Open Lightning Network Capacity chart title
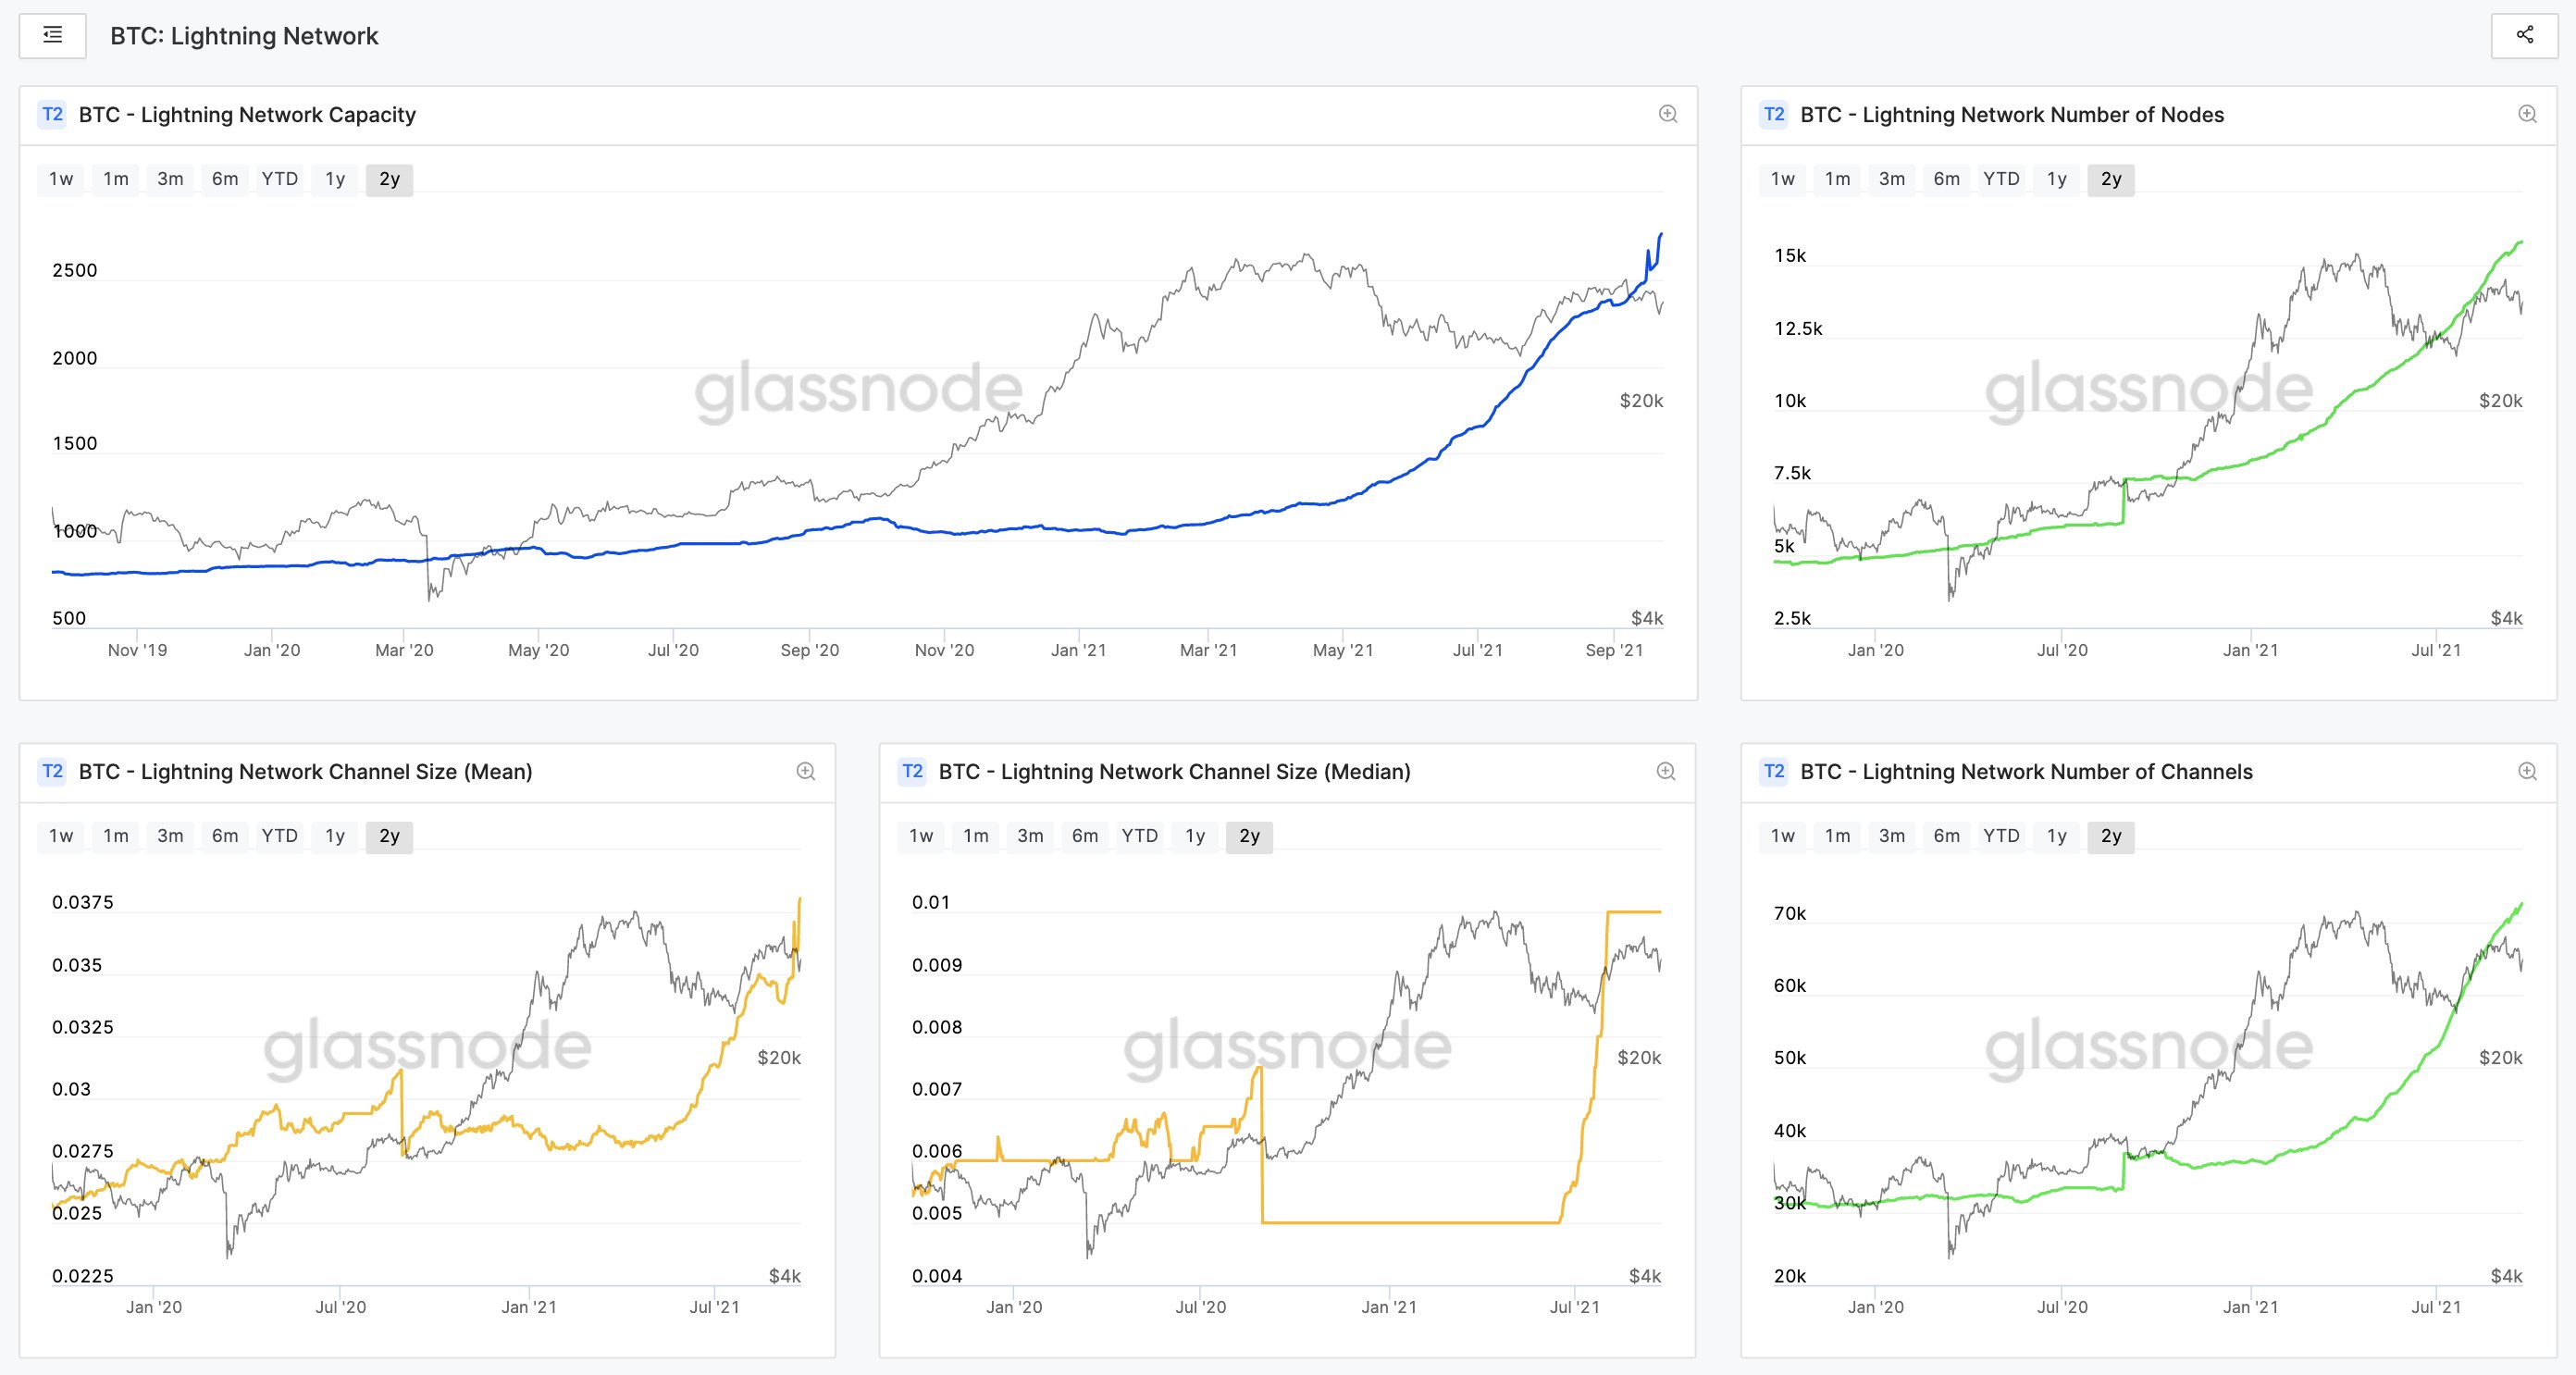The width and height of the screenshot is (2576, 1375). pyautogui.click(x=247, y=115)
